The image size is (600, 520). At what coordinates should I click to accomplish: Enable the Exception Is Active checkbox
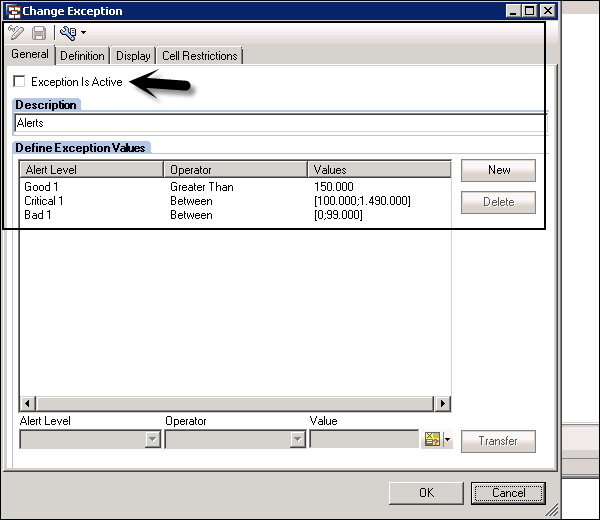point(20,82)
